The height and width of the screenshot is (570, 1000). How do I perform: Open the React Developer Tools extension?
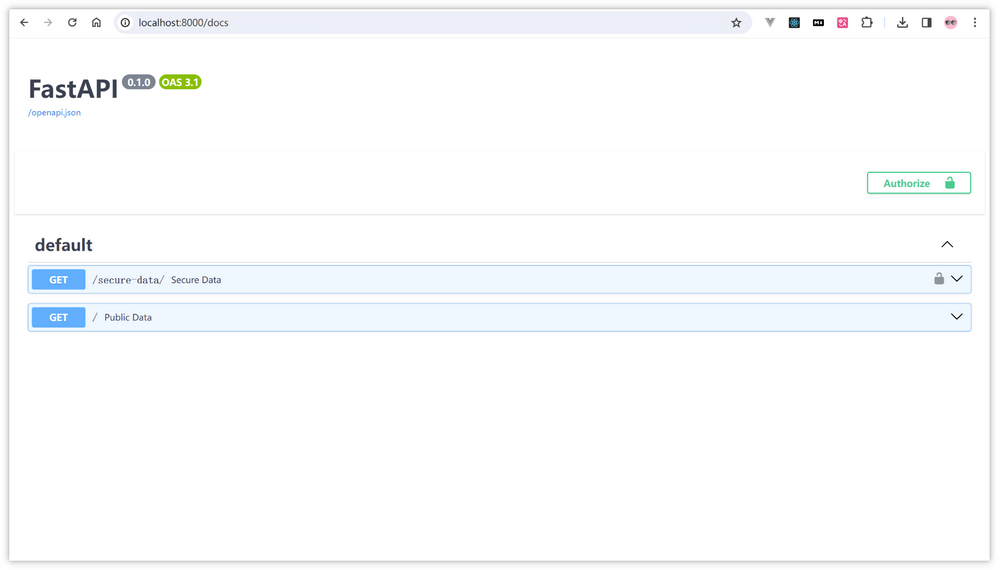click(794, 22)
